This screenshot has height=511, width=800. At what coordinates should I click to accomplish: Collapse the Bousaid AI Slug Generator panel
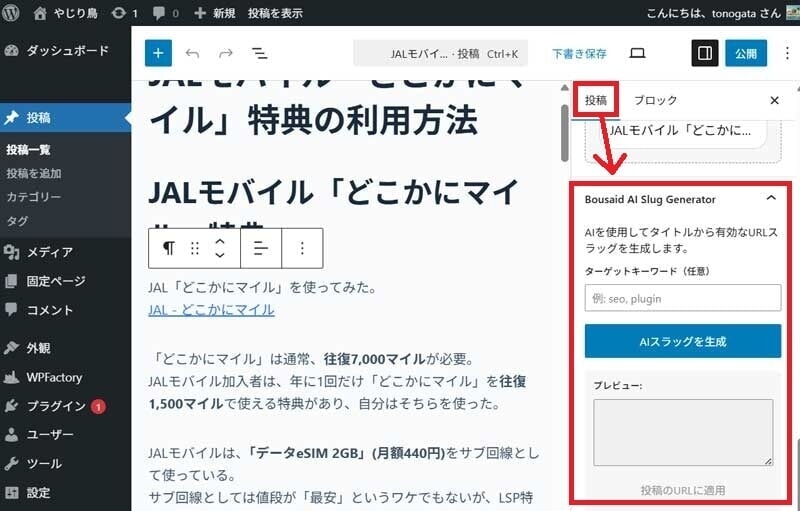coord(771,198)
